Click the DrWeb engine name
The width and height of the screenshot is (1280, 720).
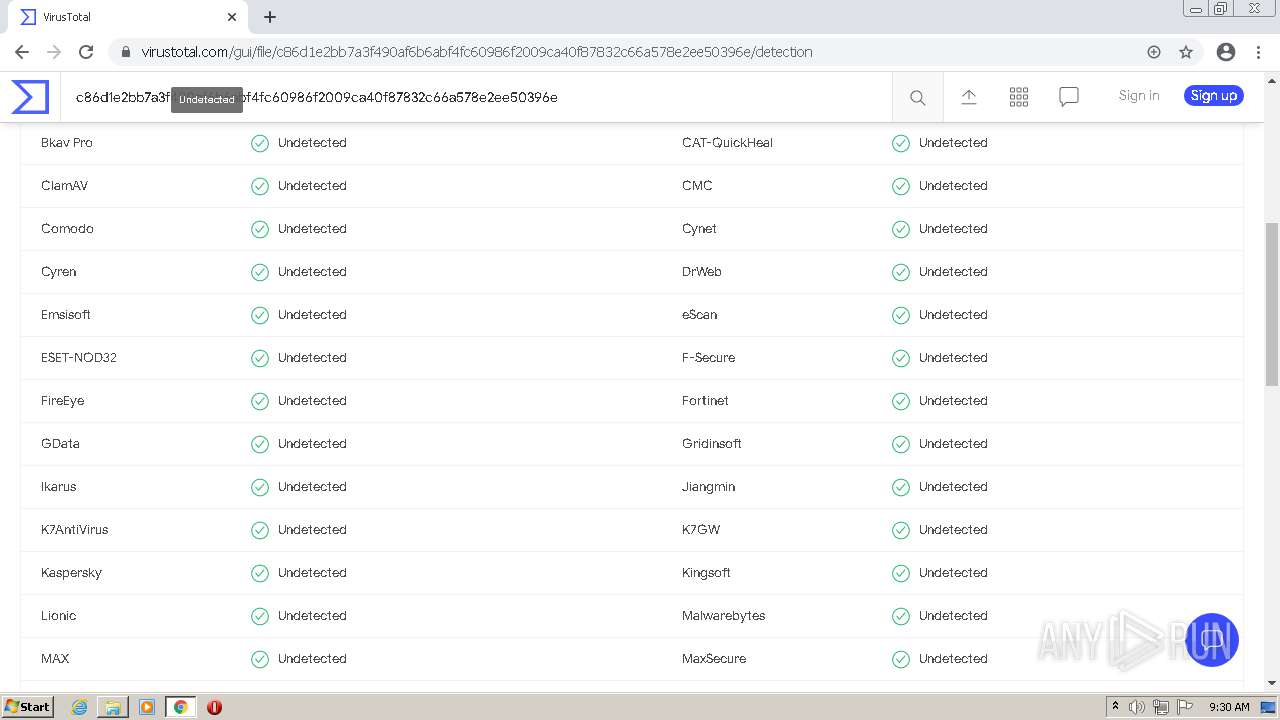[x=702, y=272]
